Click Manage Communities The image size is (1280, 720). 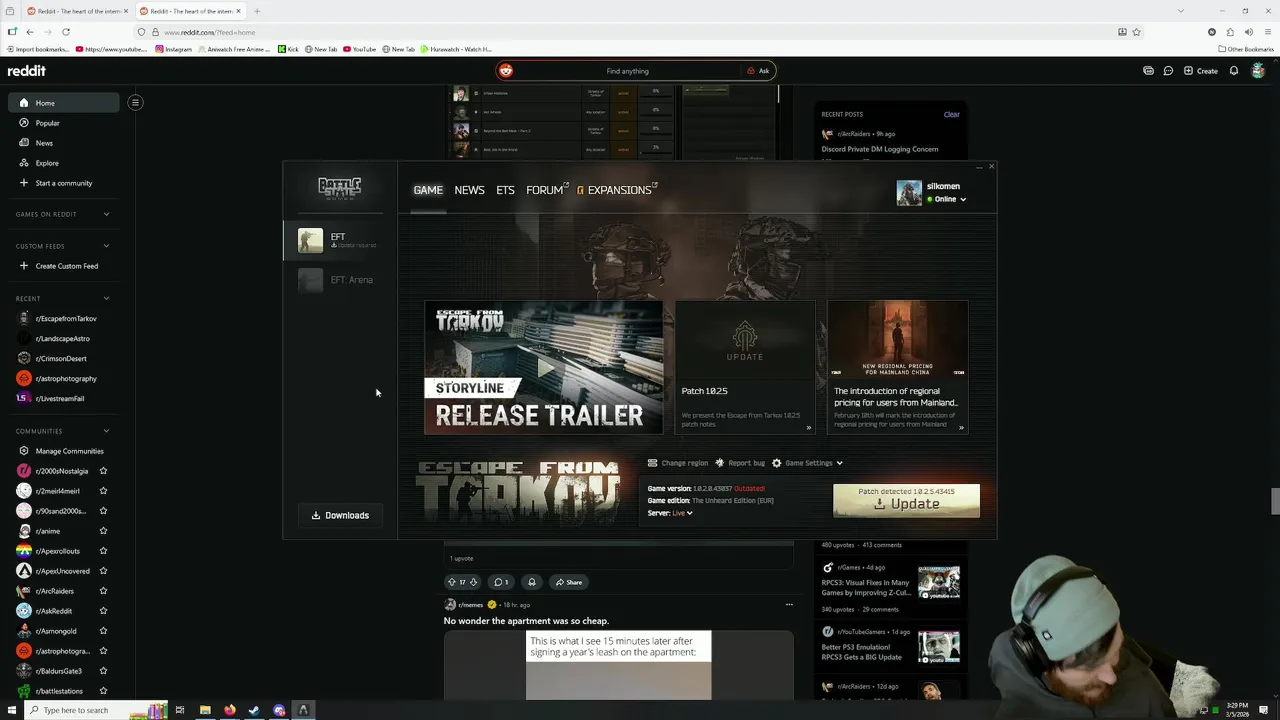[64, 451]
